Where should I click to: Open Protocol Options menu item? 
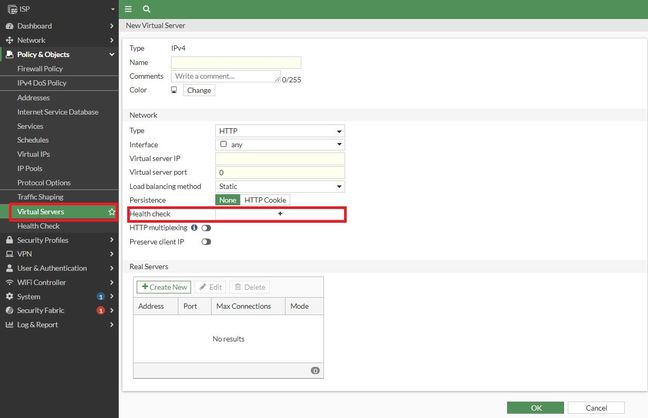click(x=44, y=182)
